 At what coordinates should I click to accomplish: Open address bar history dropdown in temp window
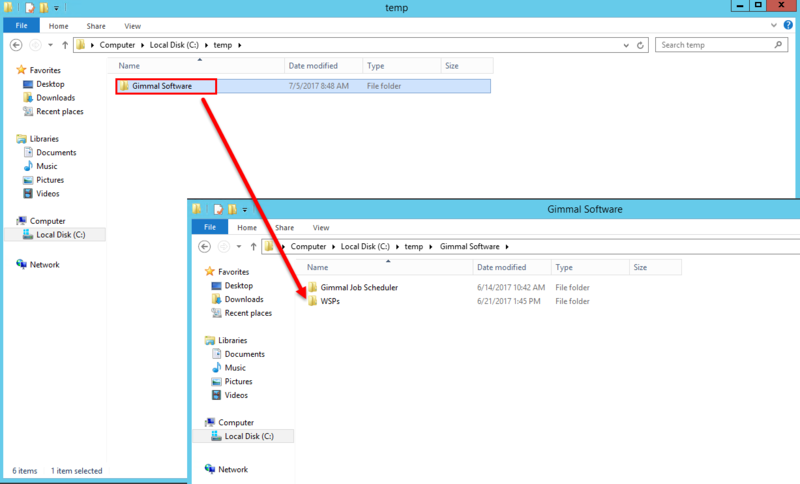[625, 45]
